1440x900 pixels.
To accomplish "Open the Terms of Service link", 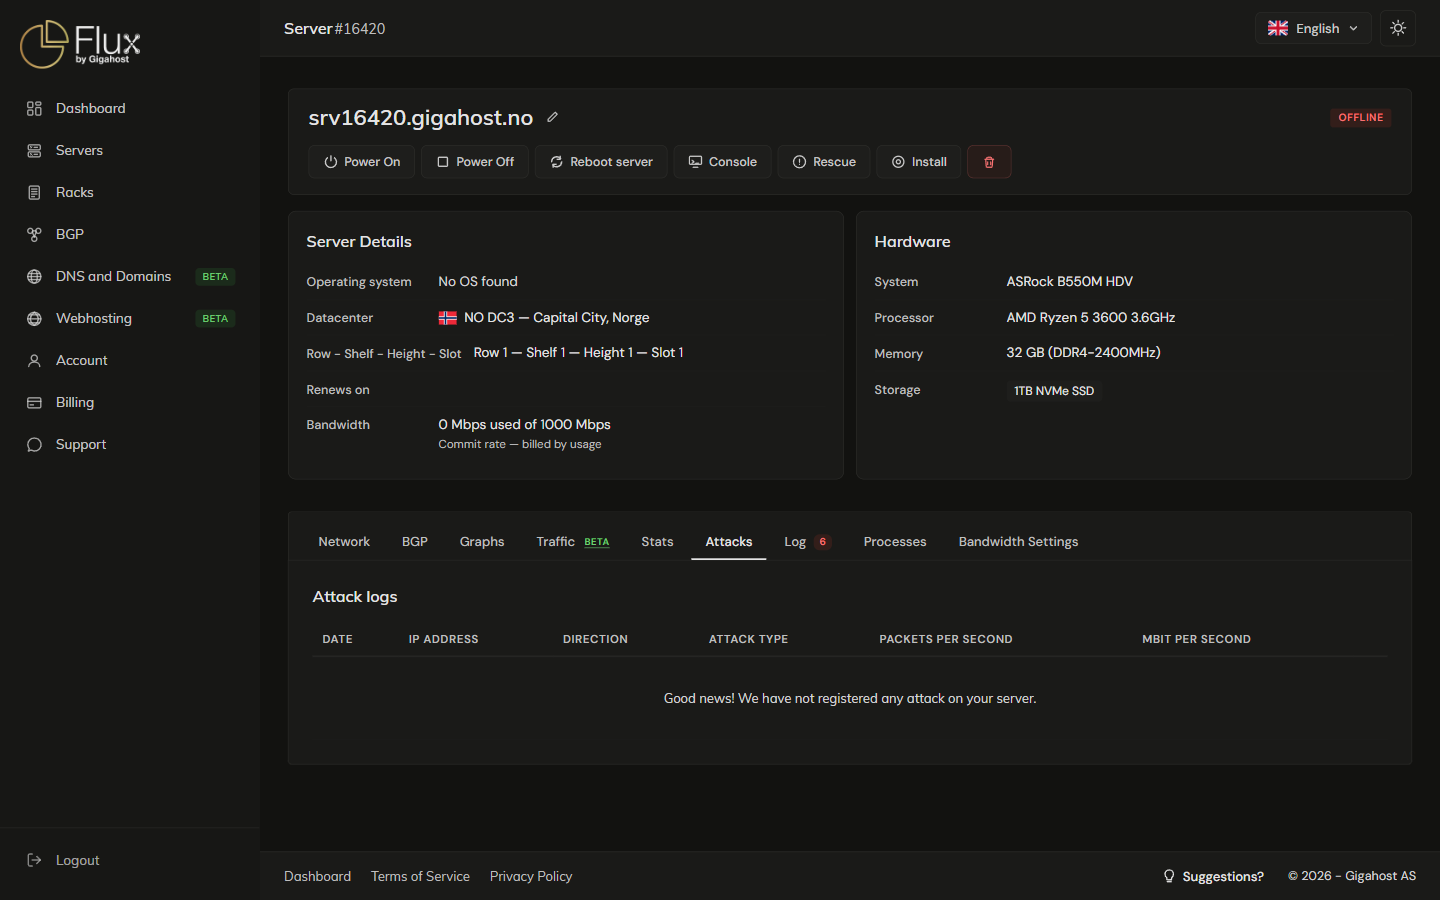I will 420,876.
